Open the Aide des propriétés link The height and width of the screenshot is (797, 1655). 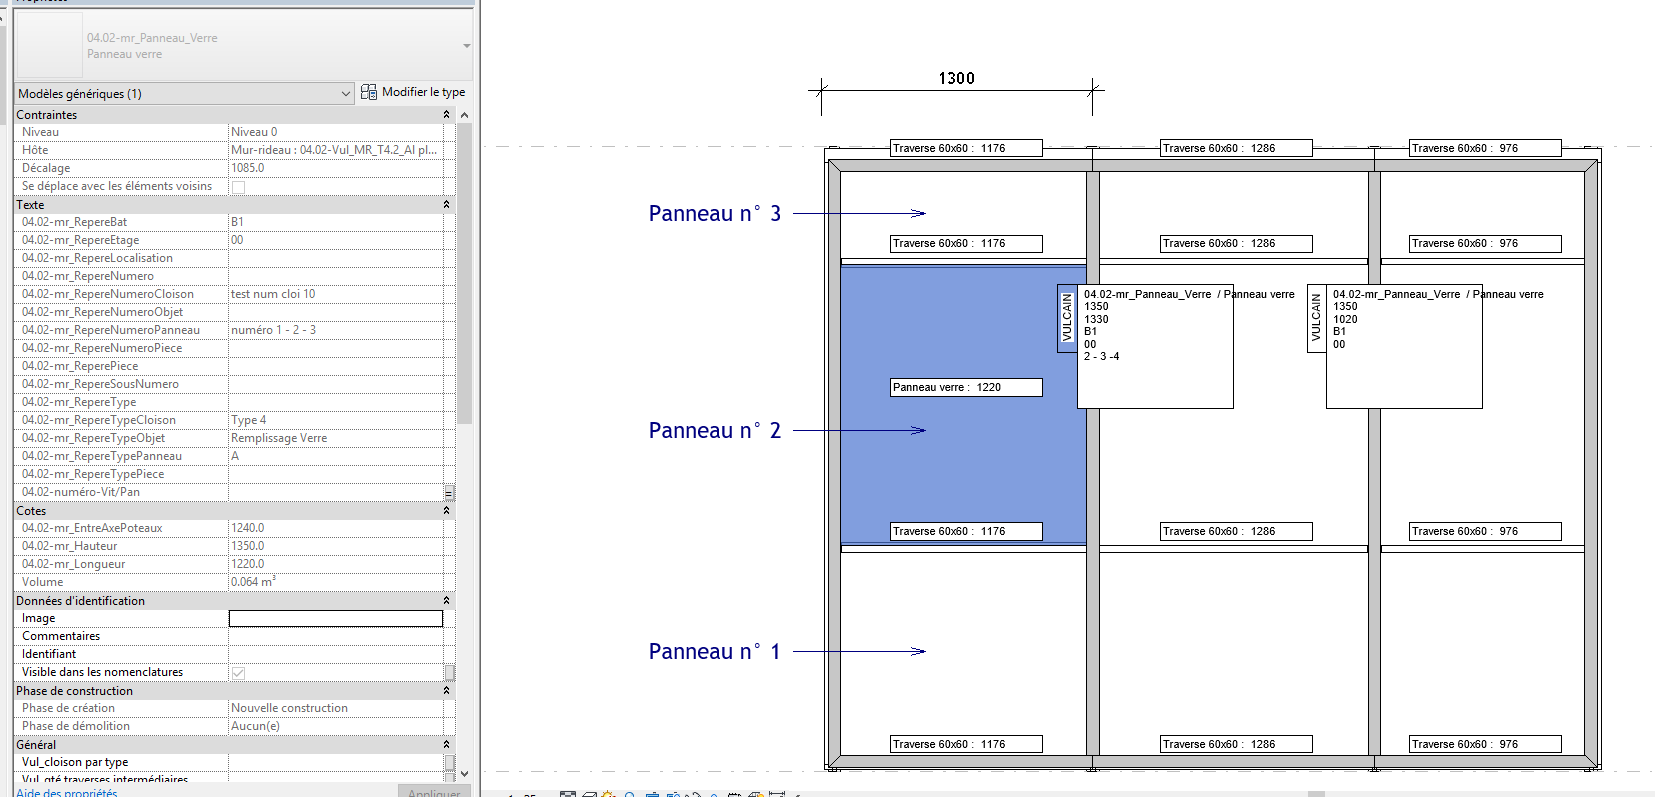pyautogui.click(x=67, y=792)
